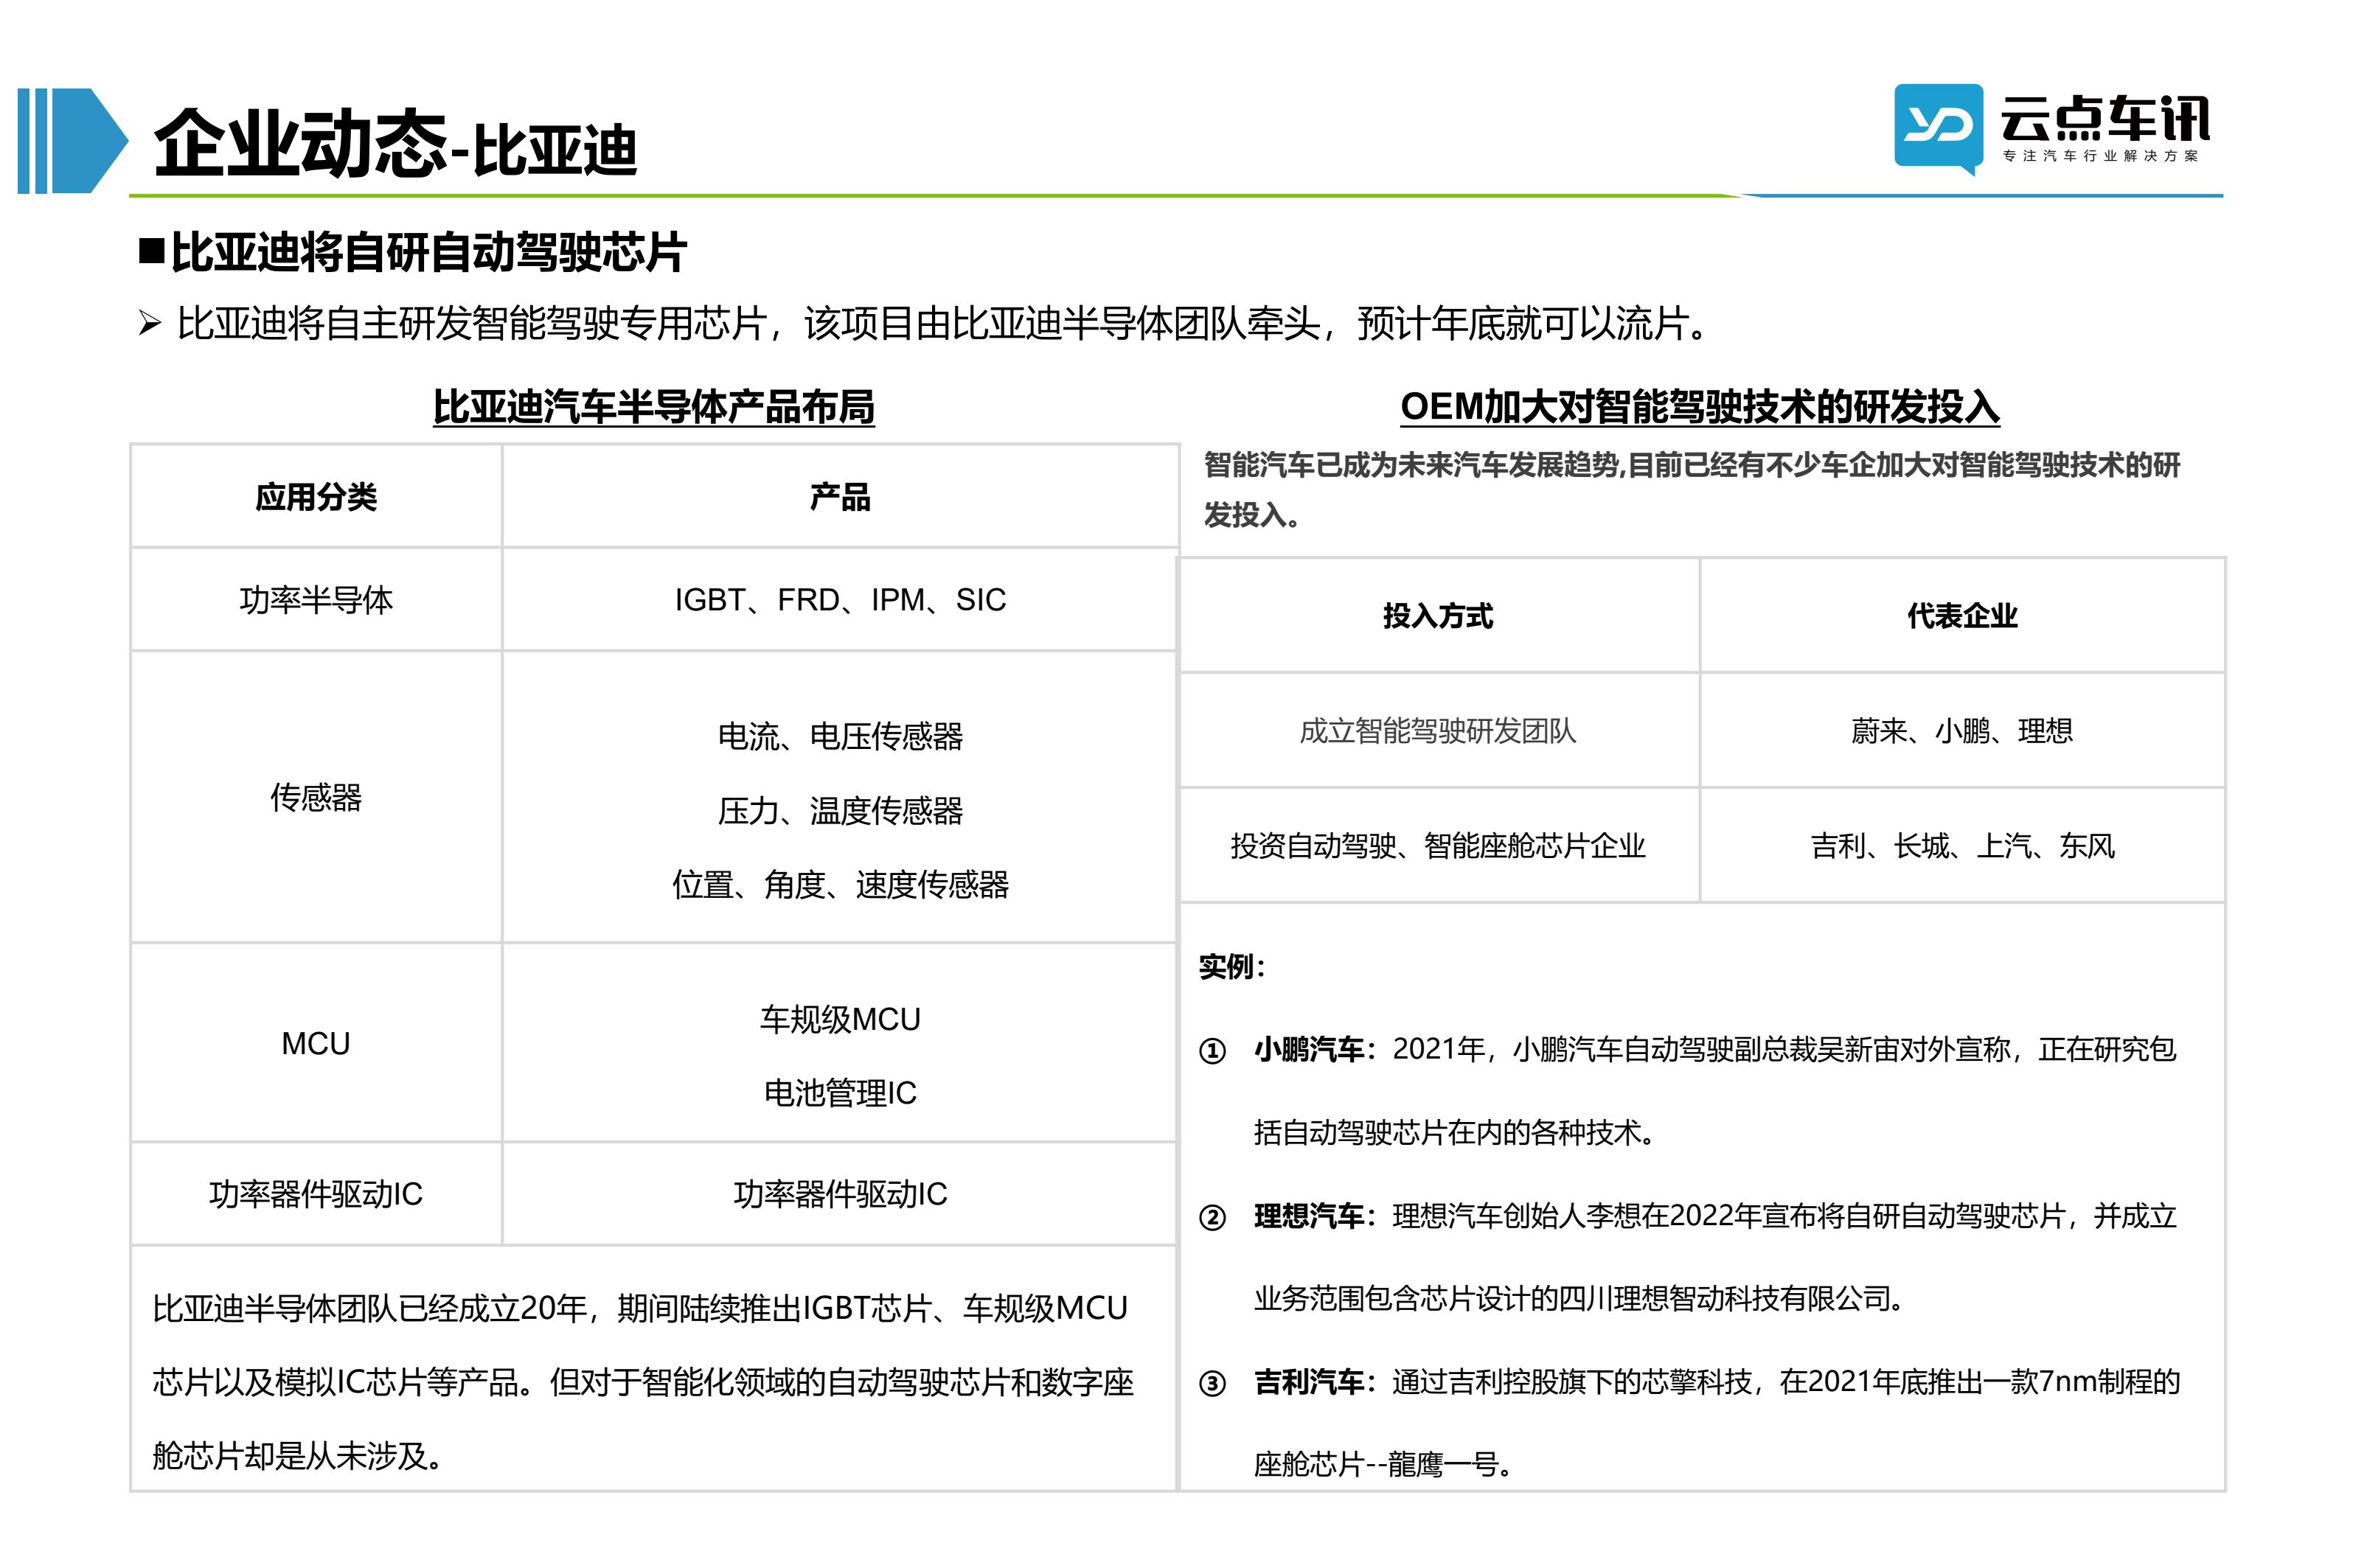Click the blue arrow title marker icon
Image resolution: width=2353 pixels, height=1568 pixels.
coord(72,141)
